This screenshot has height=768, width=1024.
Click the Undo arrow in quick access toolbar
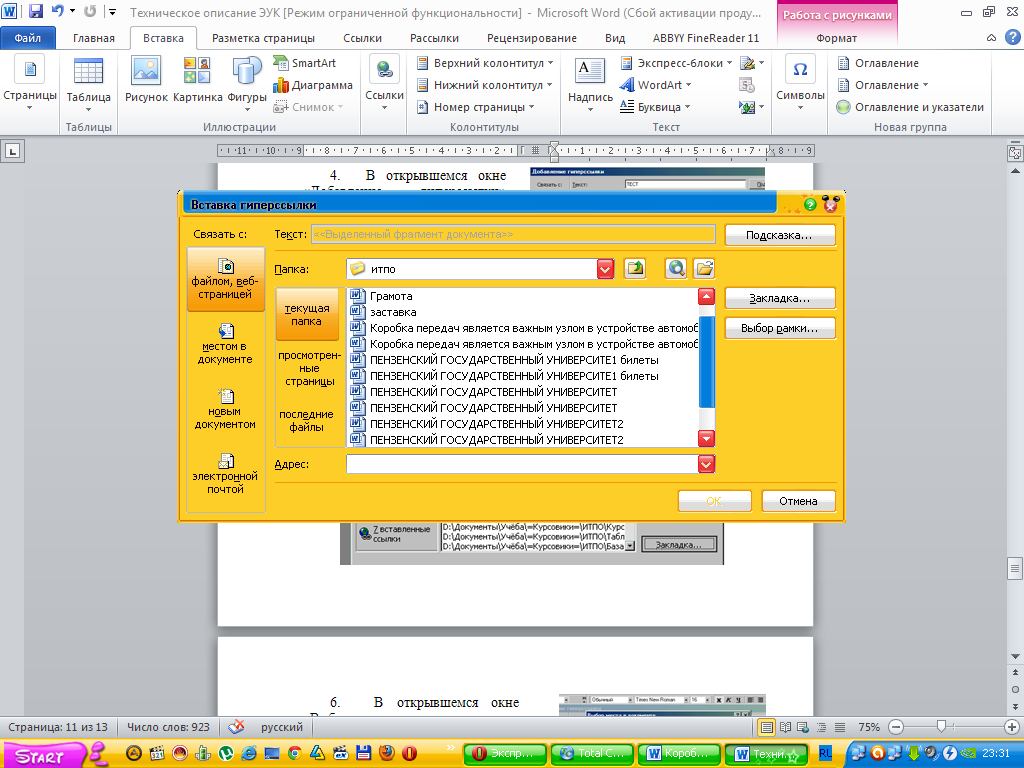coord(58,12)
